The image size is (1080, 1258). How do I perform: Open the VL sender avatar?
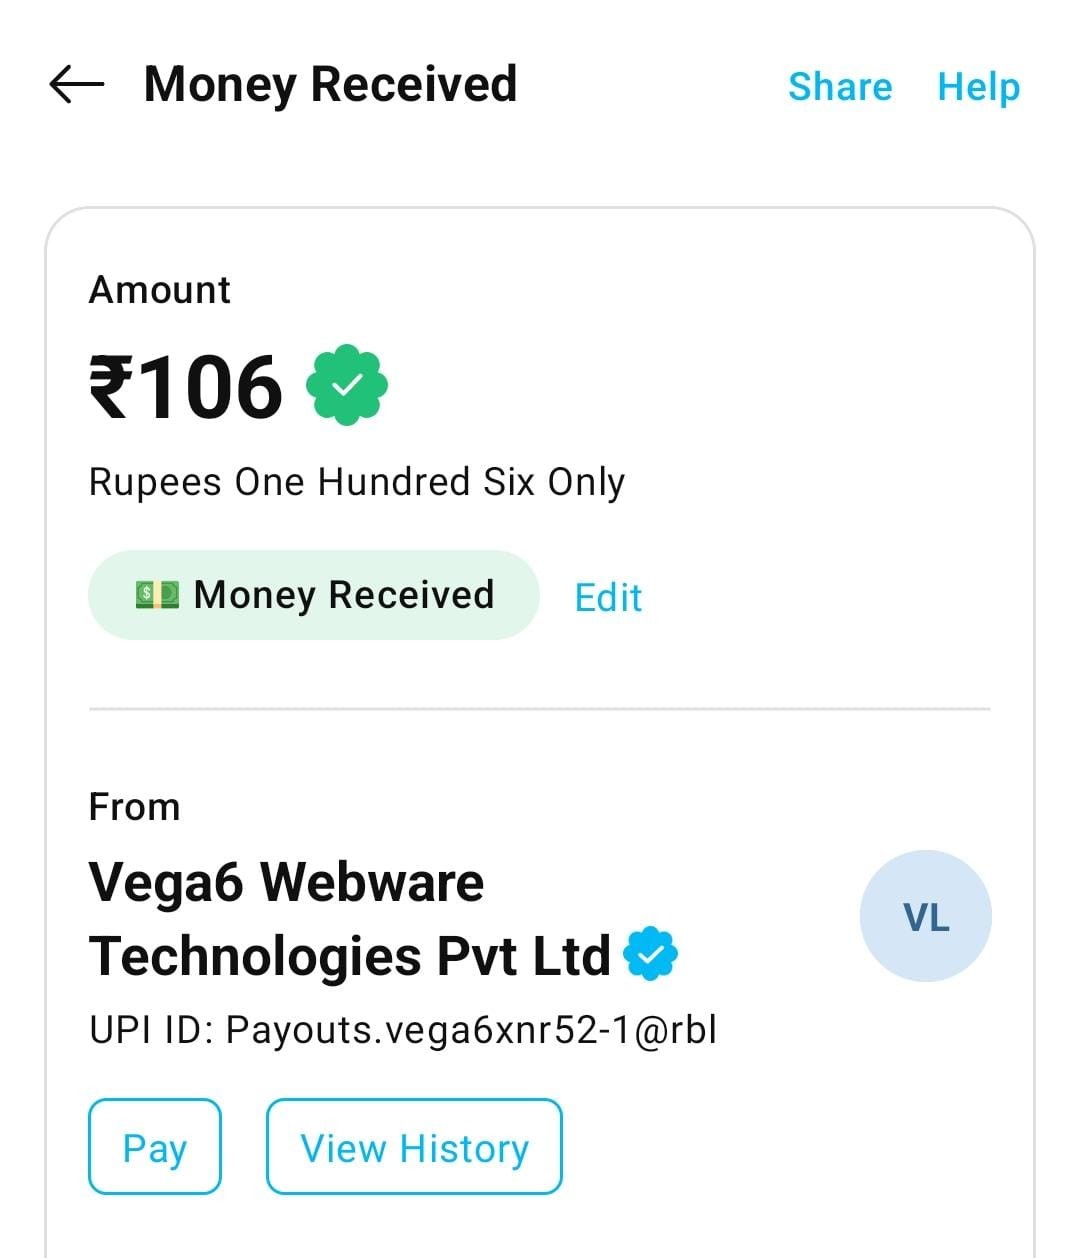click(x=925, y=916)
